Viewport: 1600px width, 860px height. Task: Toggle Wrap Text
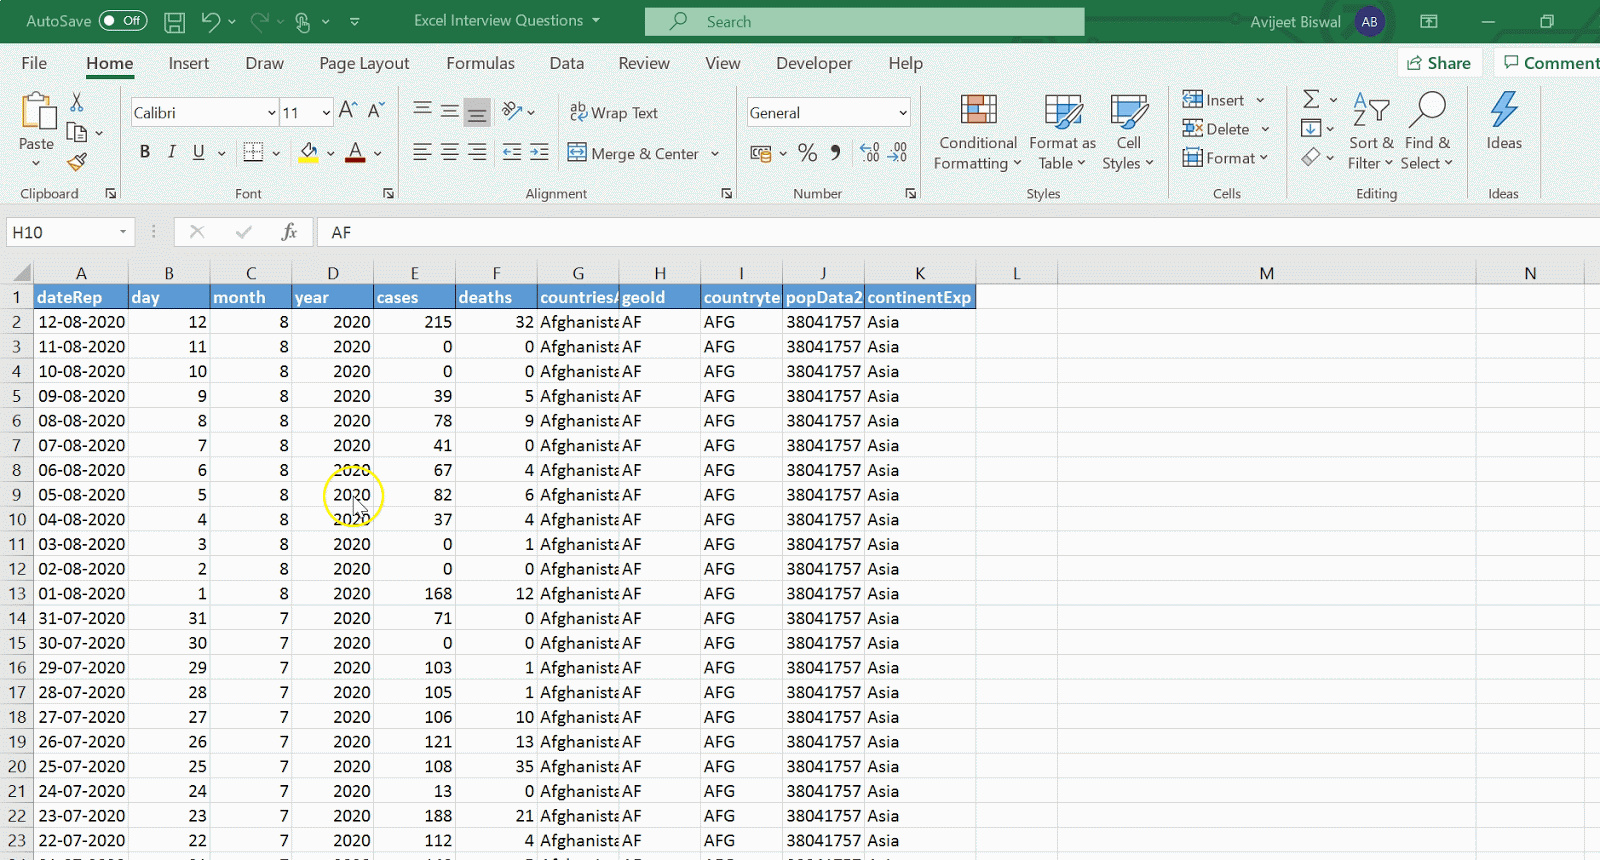614,113
